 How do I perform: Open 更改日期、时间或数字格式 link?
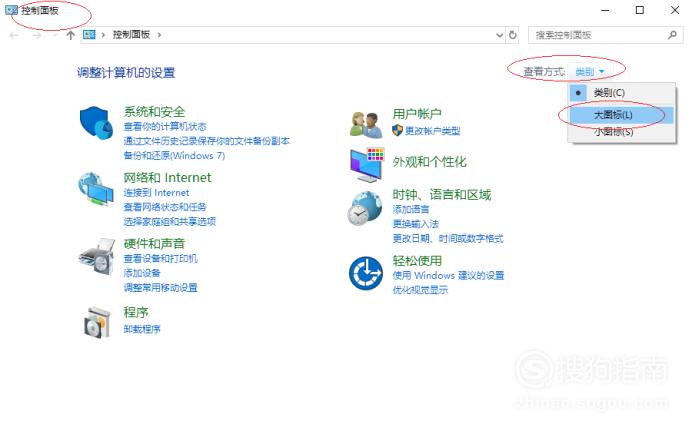click(448, 238)
